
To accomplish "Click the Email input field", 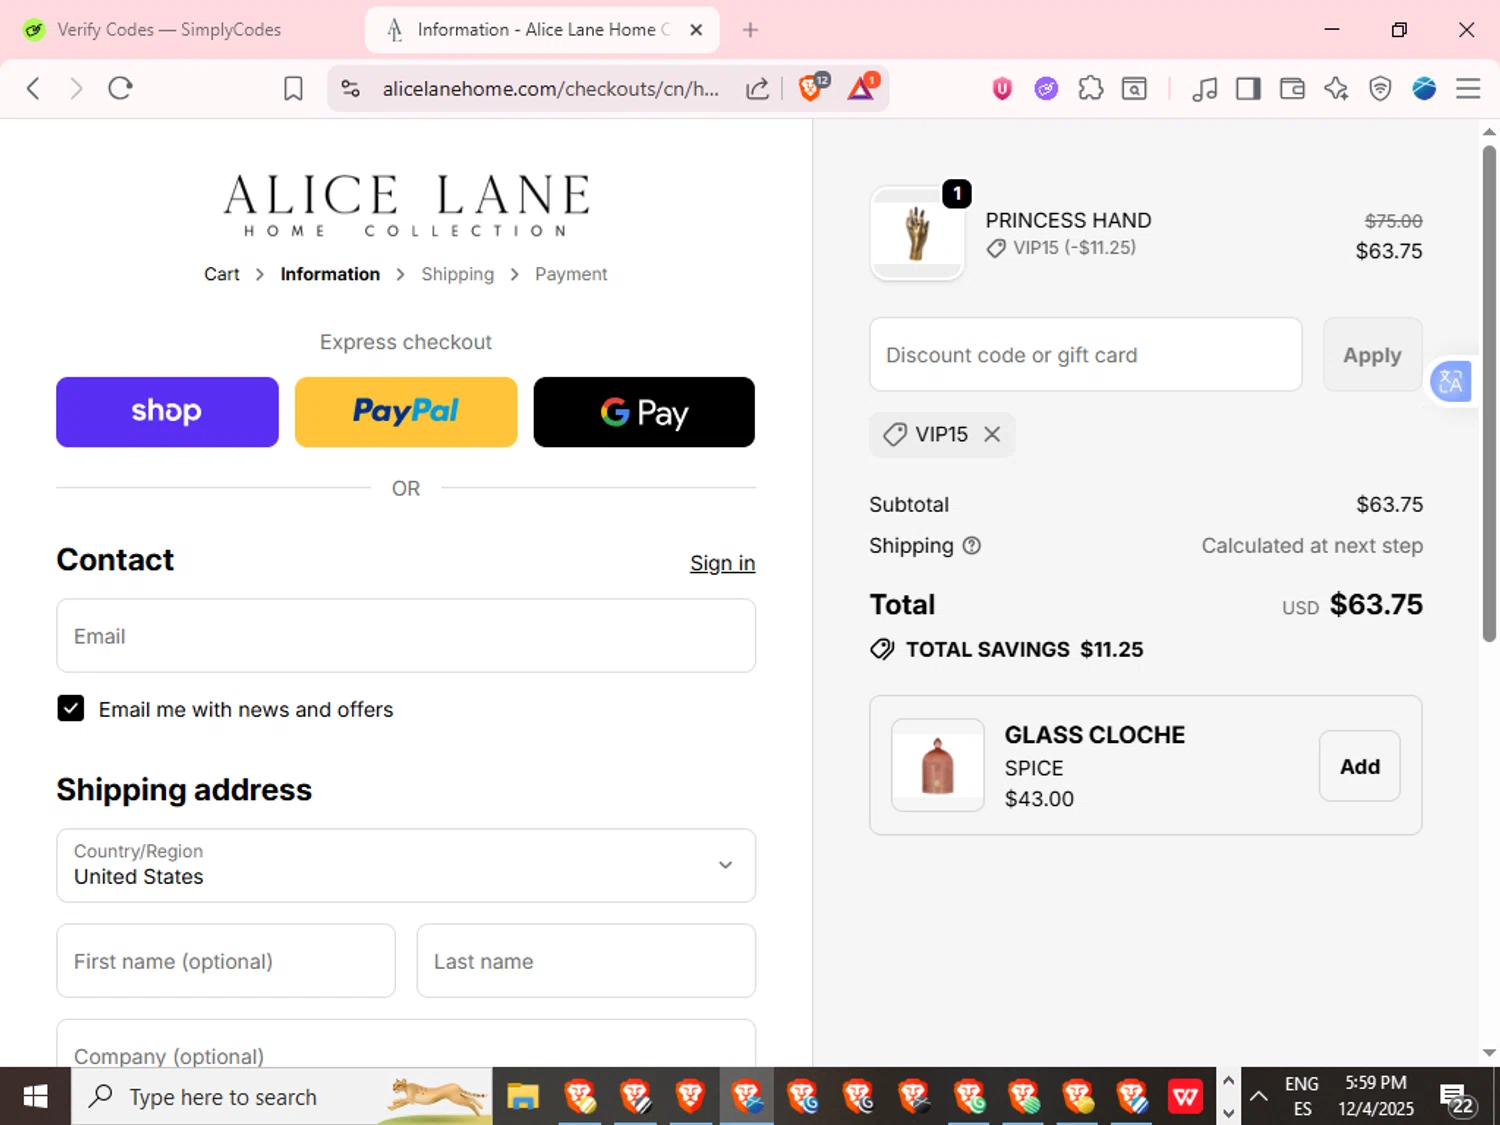I will 406,636.
